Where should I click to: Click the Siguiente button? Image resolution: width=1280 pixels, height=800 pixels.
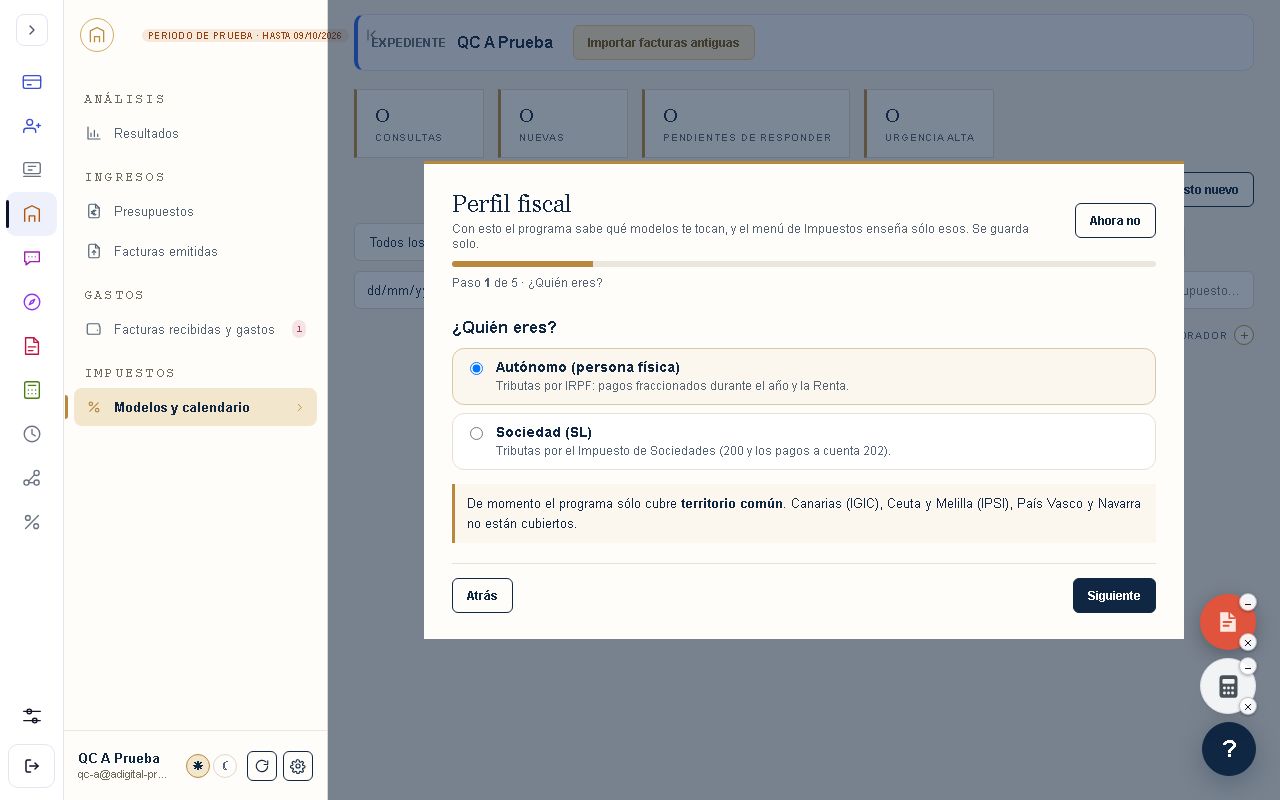1114,595
